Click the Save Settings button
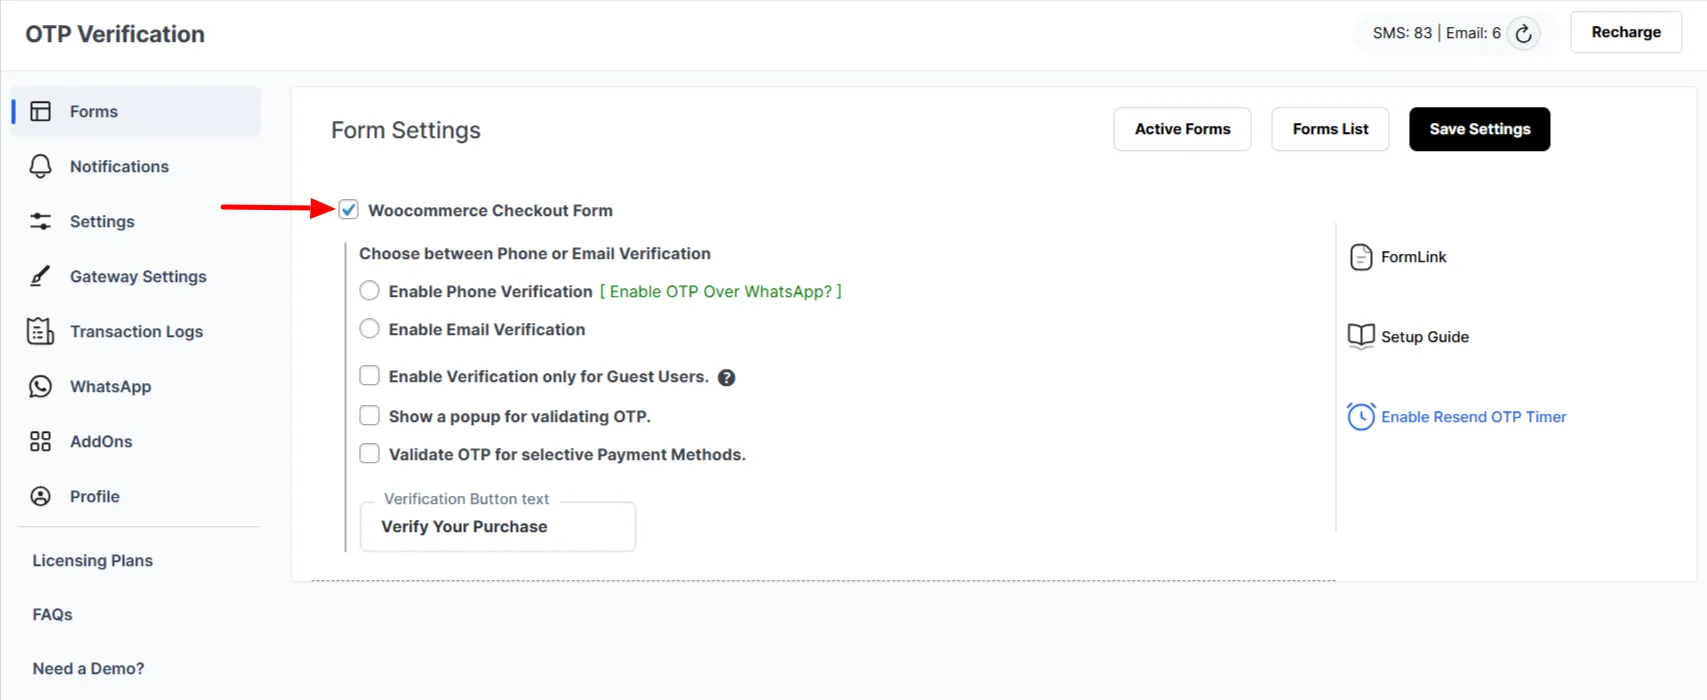1707x700 pixels. [1480, 129]
